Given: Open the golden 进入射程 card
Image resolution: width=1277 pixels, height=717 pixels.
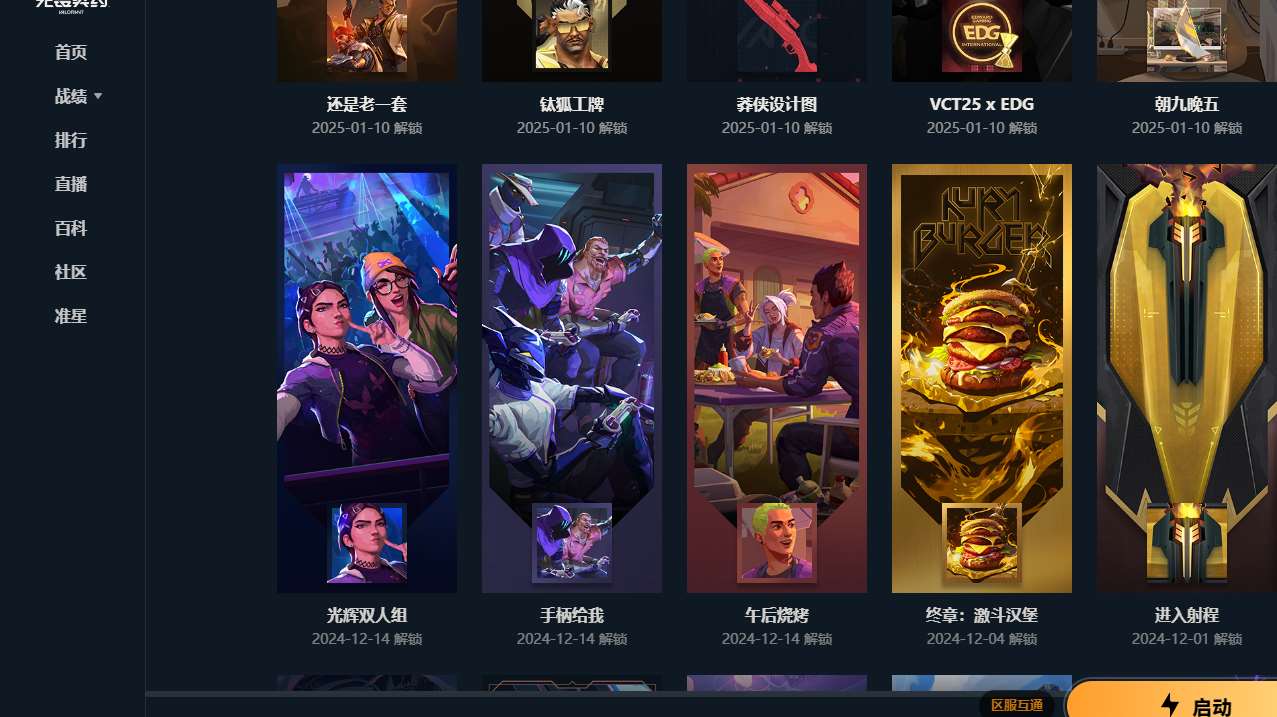Looking at the screenshot, I should pyautogui.click(x=1187, y=378).
